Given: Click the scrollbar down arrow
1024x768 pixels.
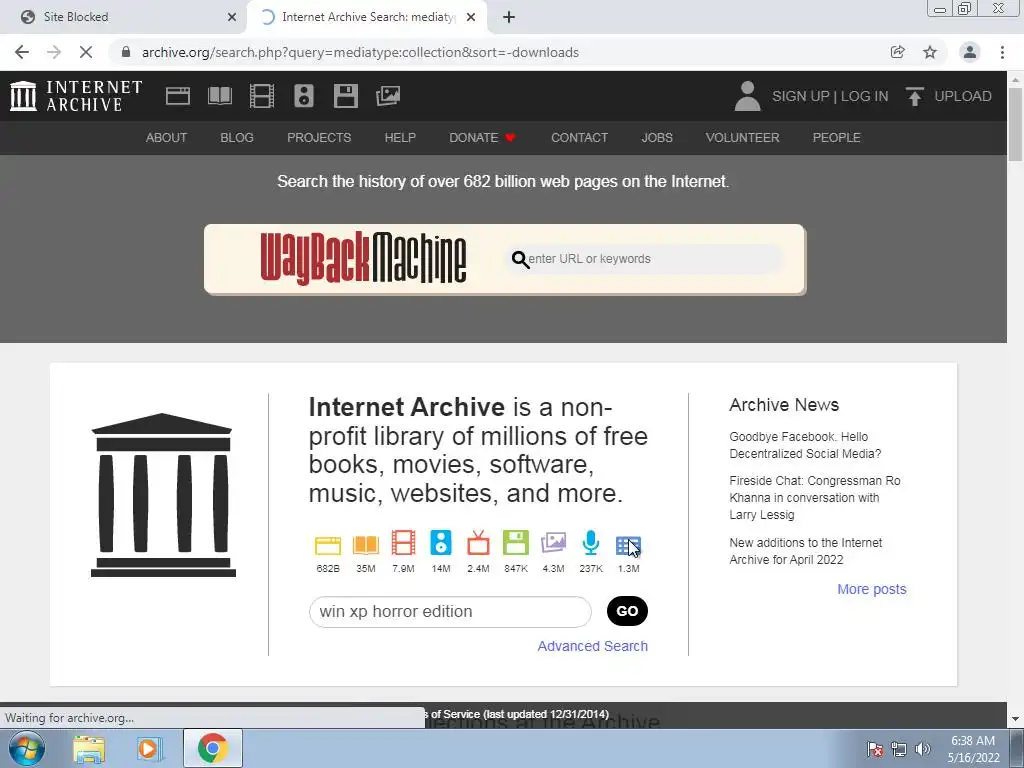Looking at the screenshot, I should coord(1016,719).
